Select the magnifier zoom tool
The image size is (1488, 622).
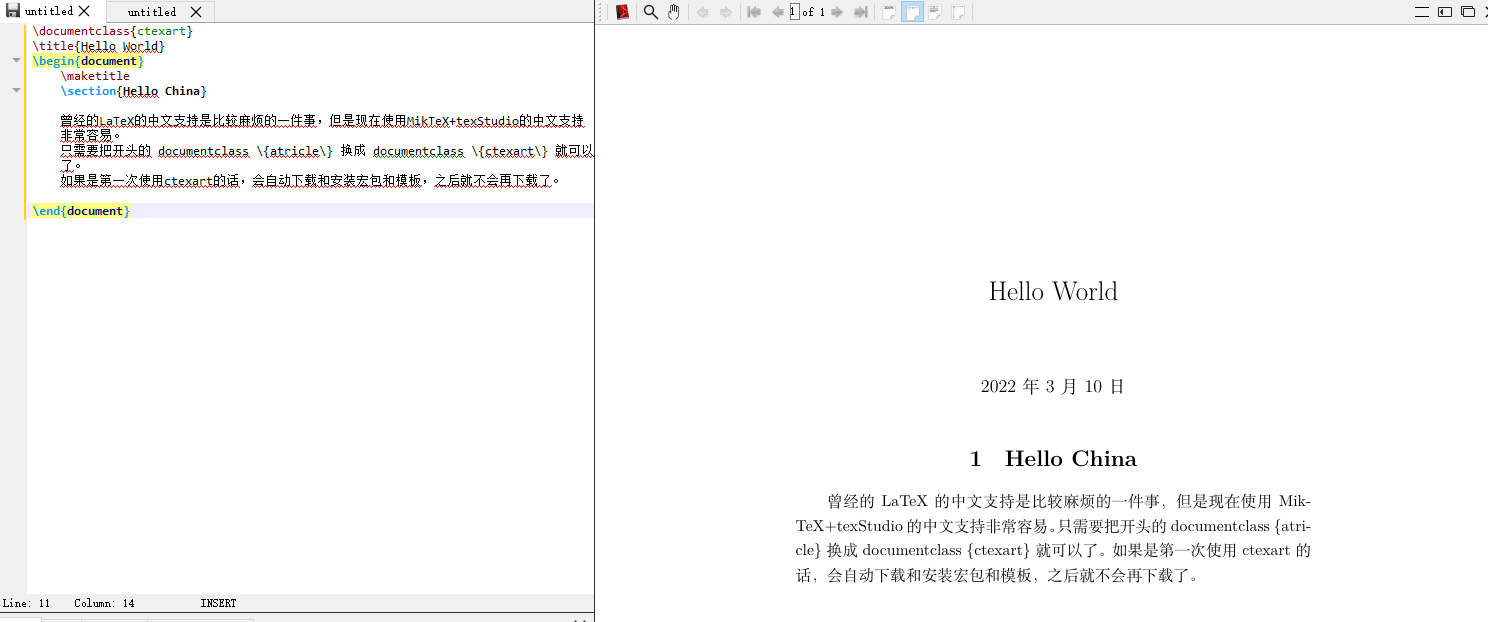651,12
